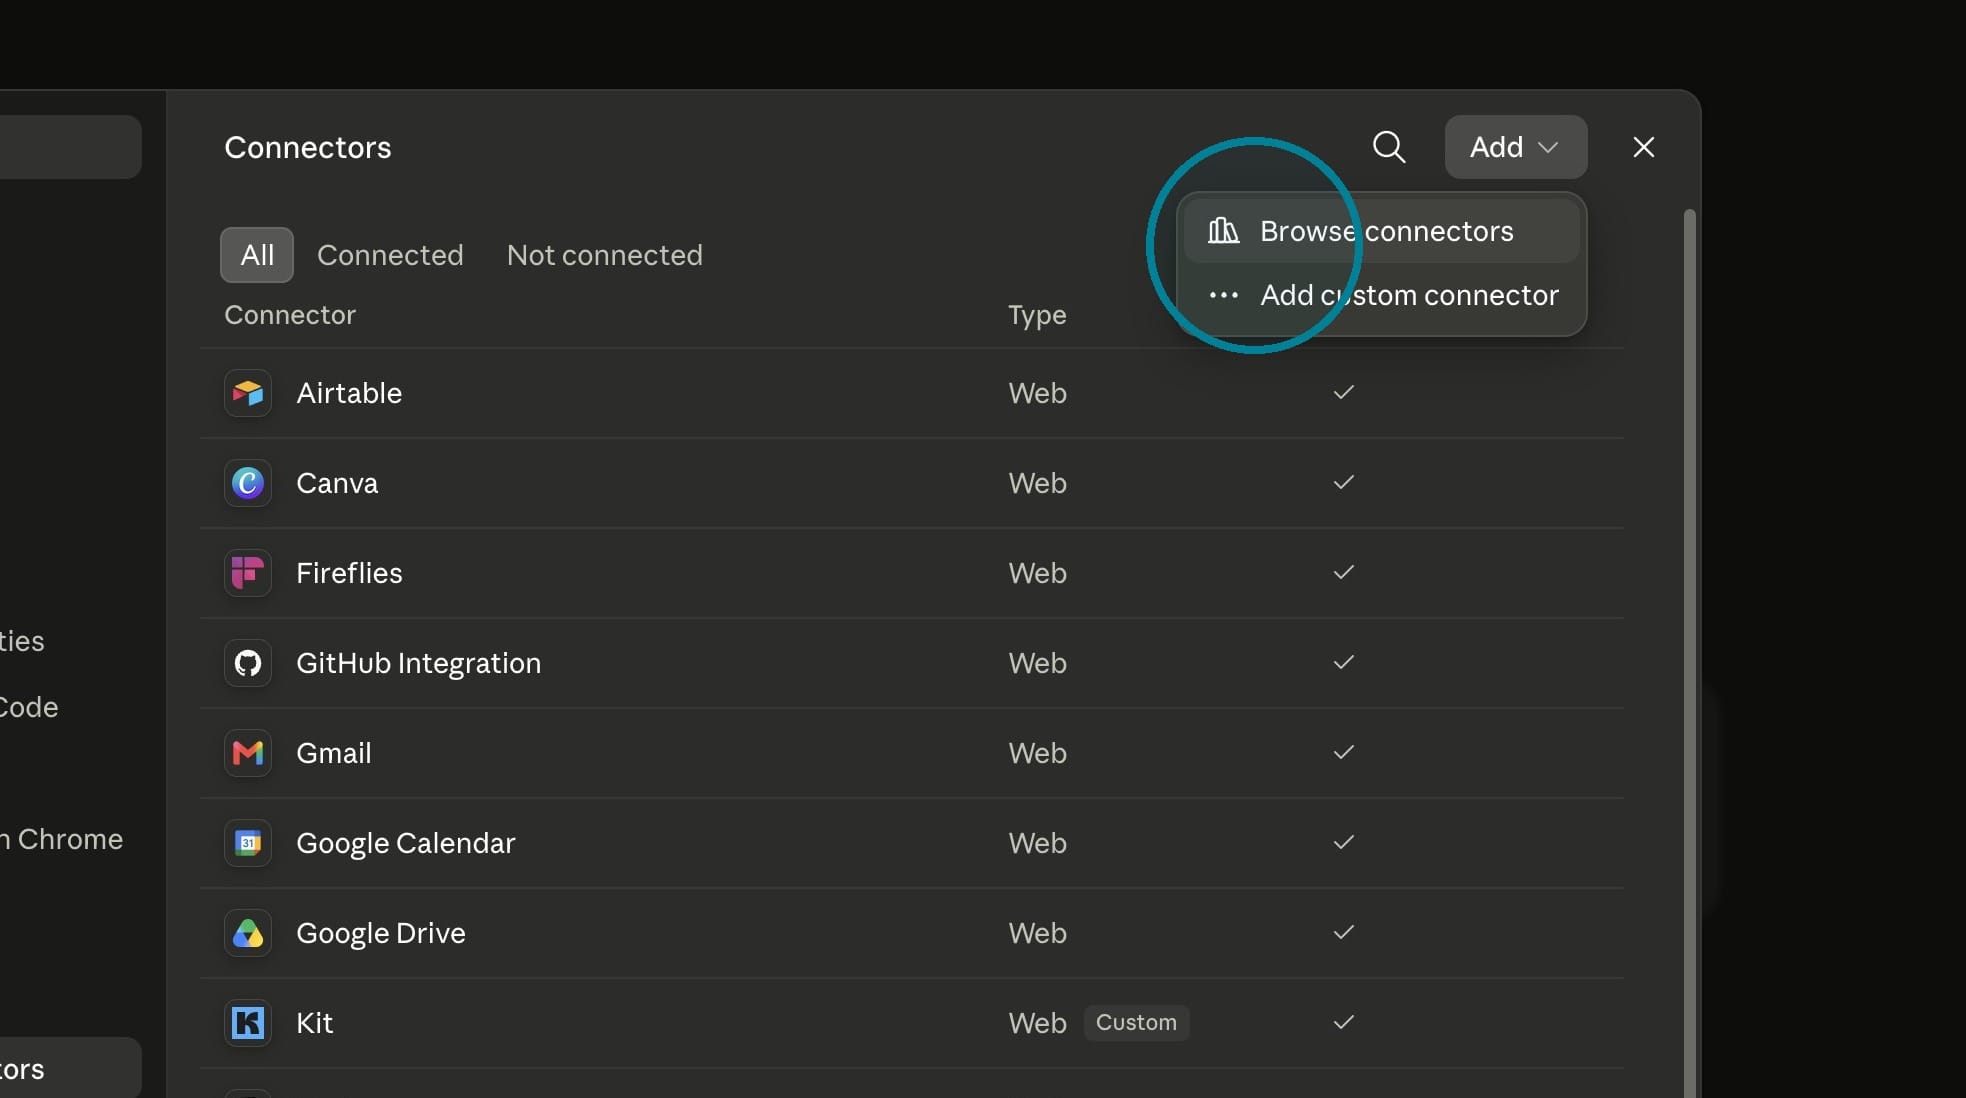Screen dimensions: 1966x1098
Task: Click the Kit connected checkmark
Action: pyautogui.click(x=1344, y=1022)
